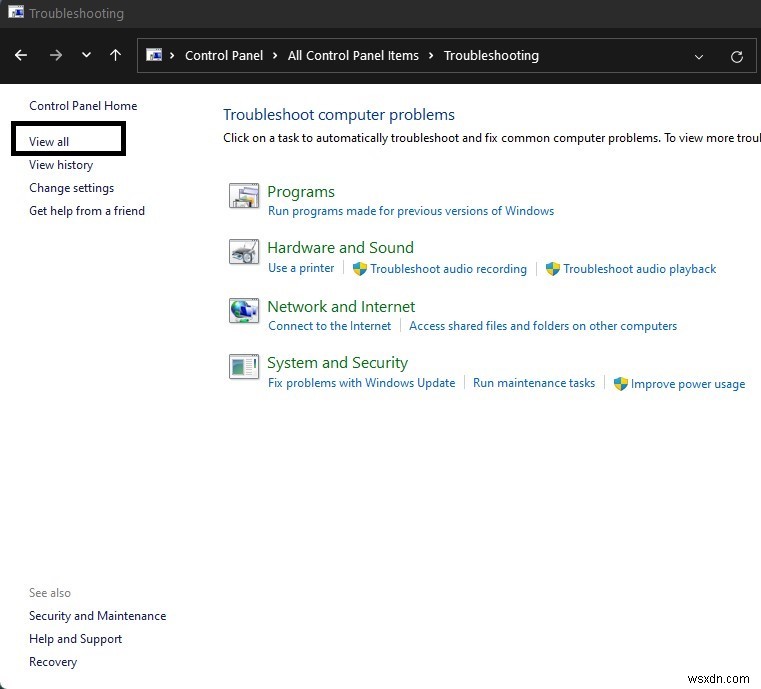The width and height of the screenshot is (761, 689).
Task: Expand the chevron after Control Panel breadcrumb
Action: (275, 55)
